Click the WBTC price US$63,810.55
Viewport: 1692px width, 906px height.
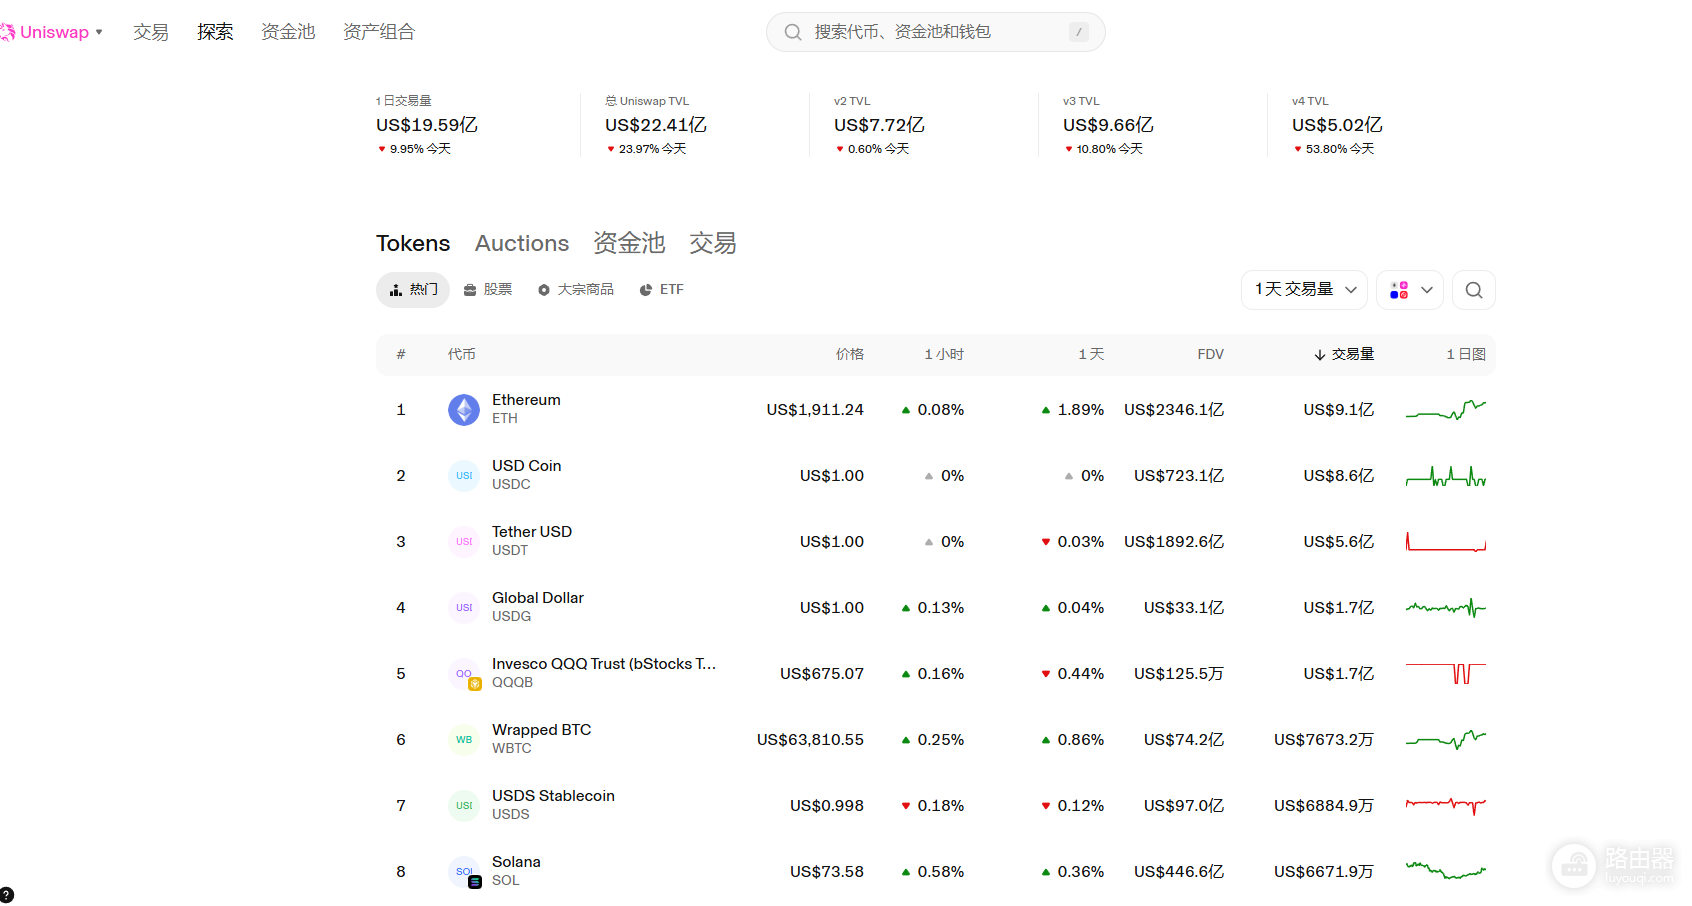(x=810, y=740)
